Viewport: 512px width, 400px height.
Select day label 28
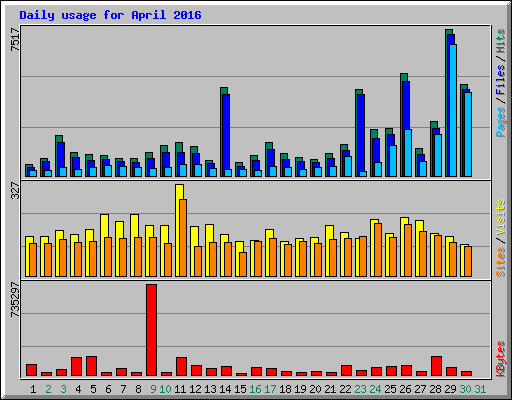point(435,389)
